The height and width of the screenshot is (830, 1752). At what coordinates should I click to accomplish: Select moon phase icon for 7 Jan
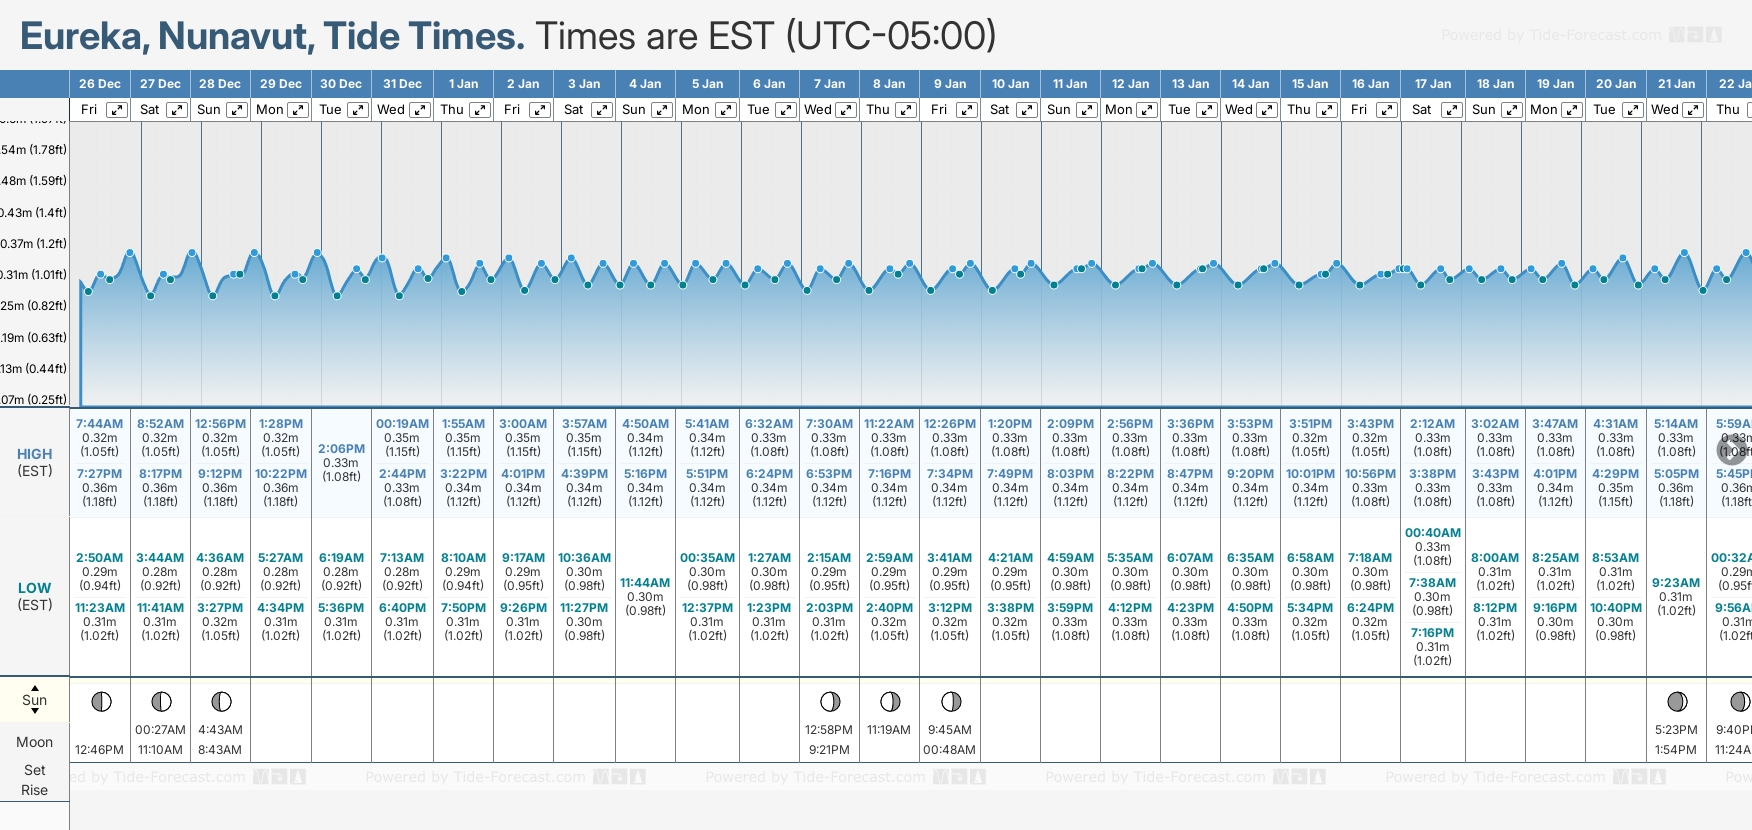click(830, 702)
